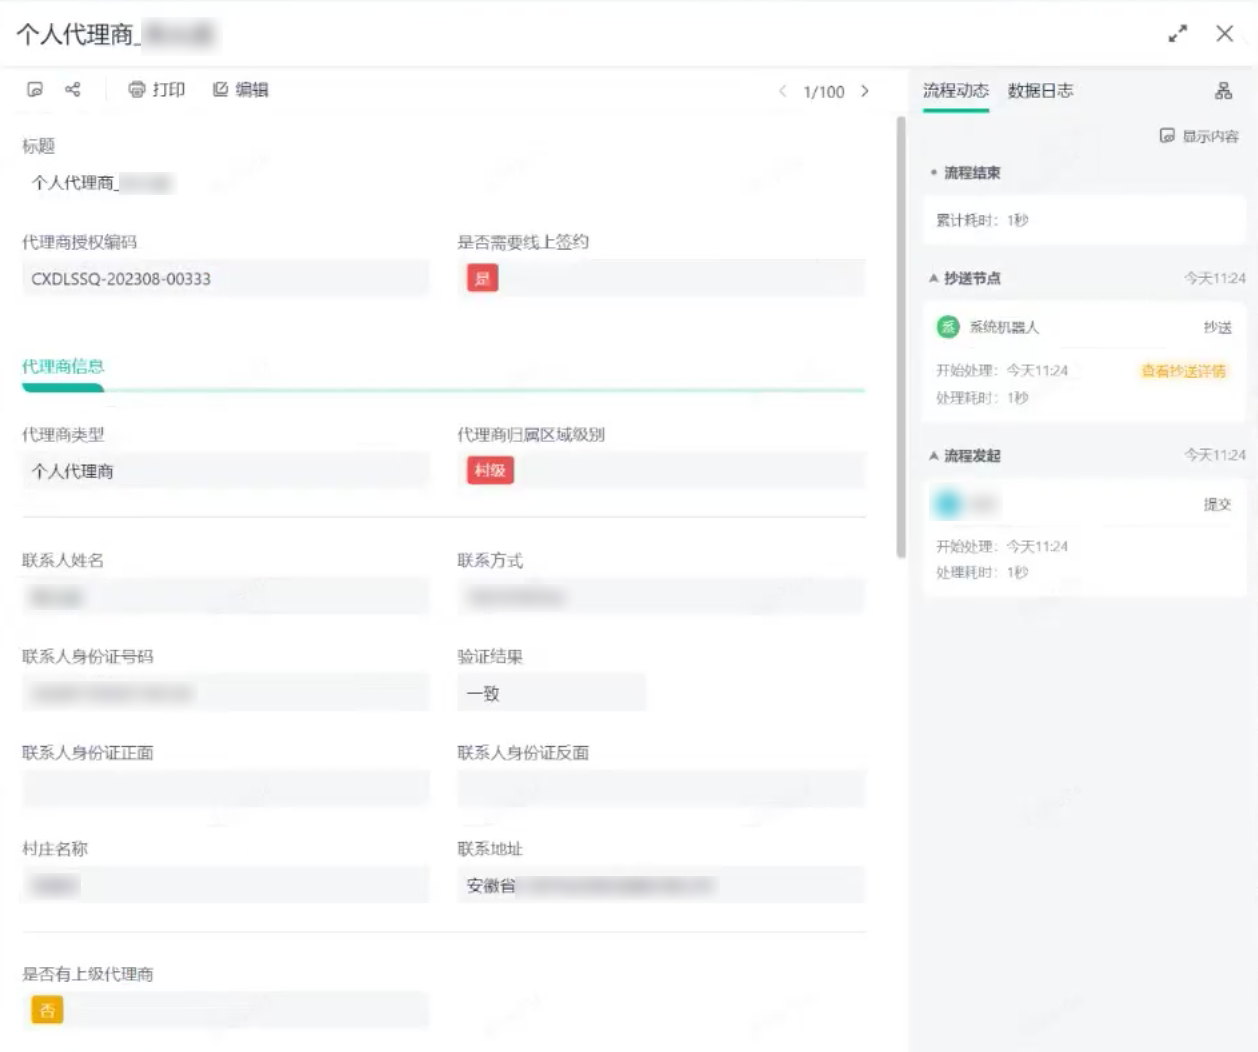
Task: Open the 查看抄送详情 link
Action: coord(1183,371)
